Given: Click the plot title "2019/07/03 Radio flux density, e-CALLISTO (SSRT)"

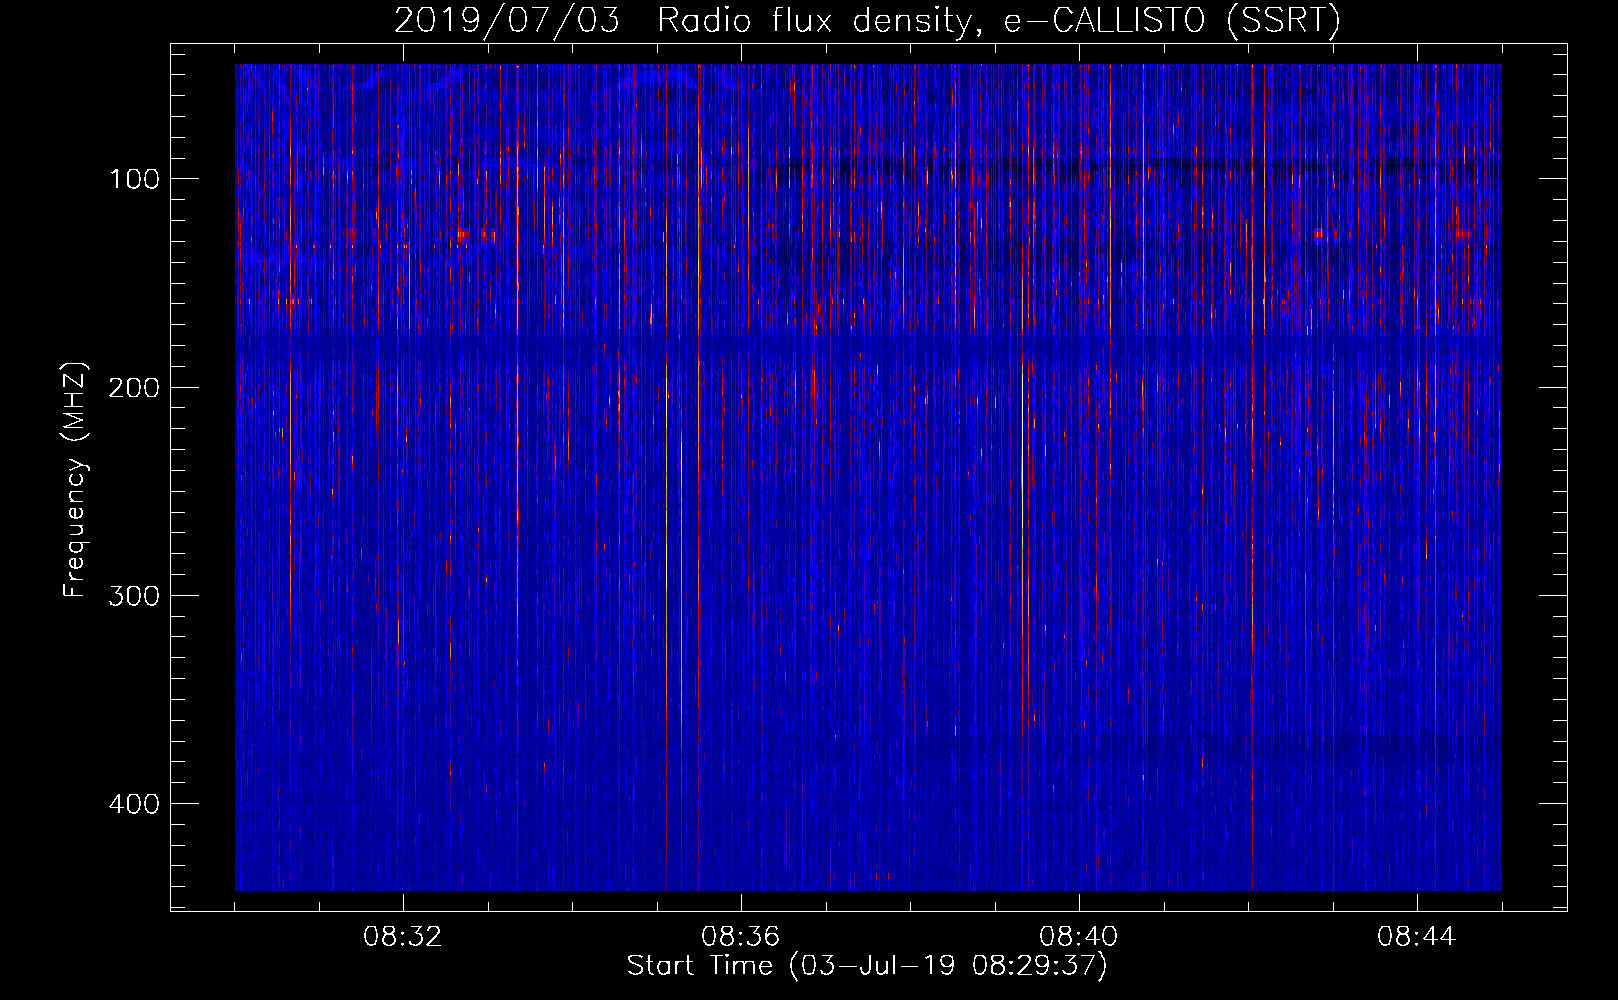Looking at the screenshot, I should [x=867, y=20].
